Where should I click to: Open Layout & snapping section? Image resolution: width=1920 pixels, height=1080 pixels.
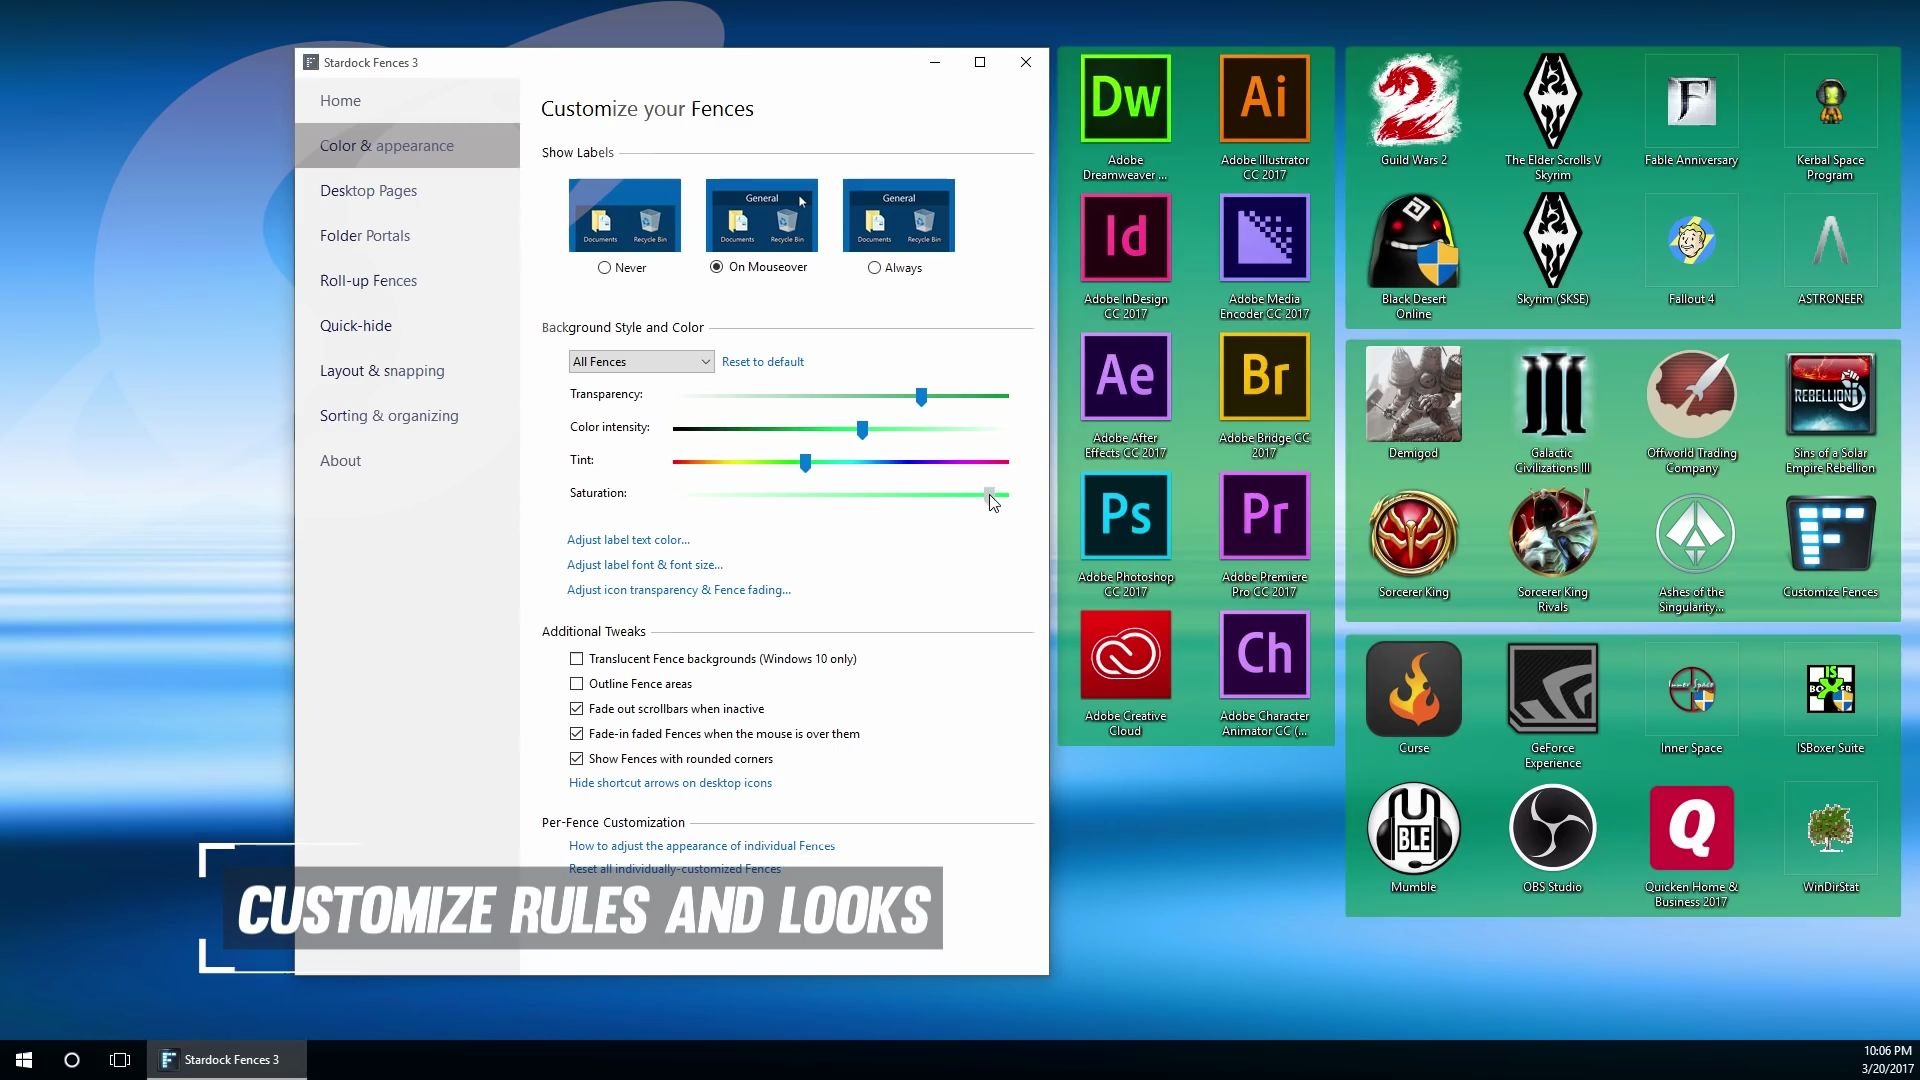[407, 371]
